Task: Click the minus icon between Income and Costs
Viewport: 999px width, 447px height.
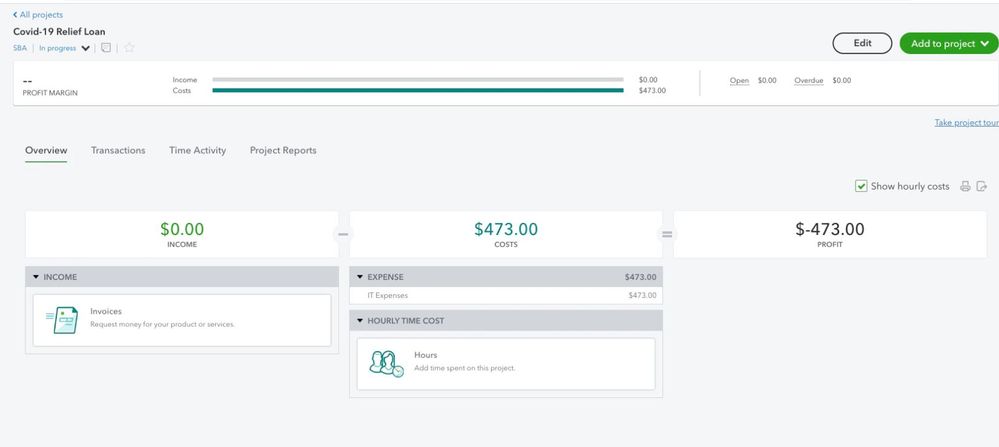Action: click(342, 234)
